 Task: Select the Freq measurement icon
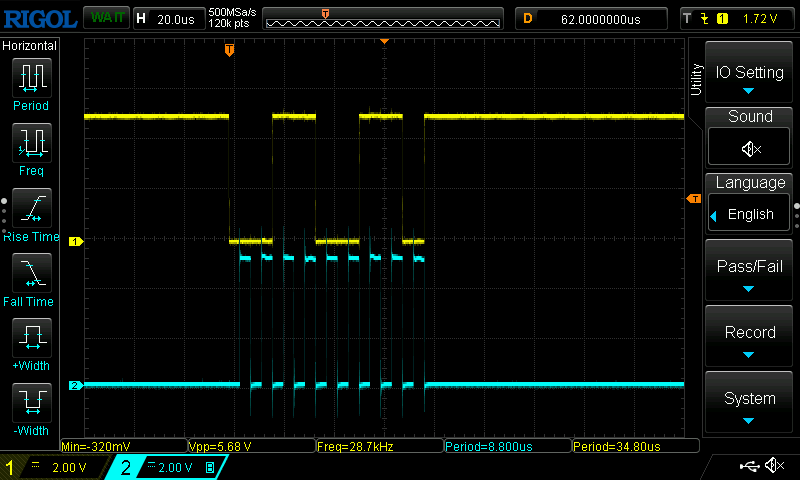[30, 142]
